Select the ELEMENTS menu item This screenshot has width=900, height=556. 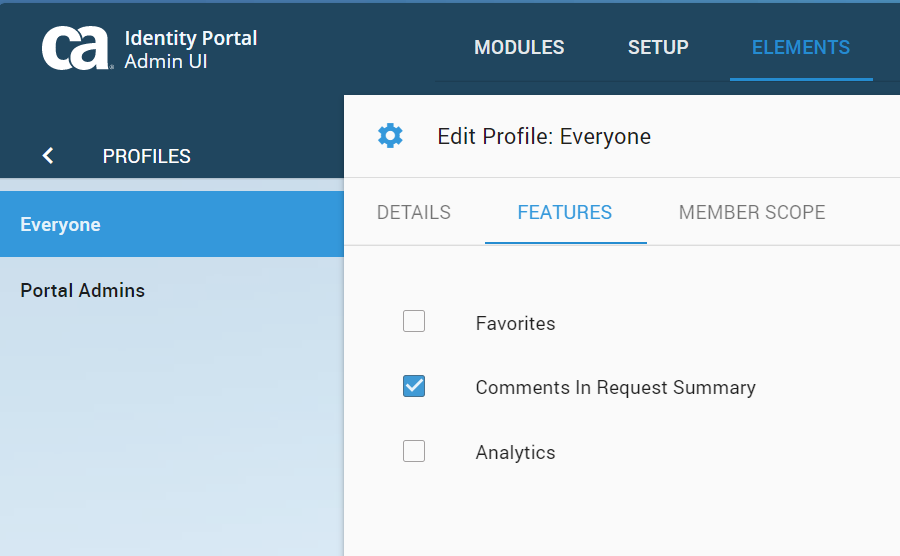pyautogui.click(x=800, y=48)
